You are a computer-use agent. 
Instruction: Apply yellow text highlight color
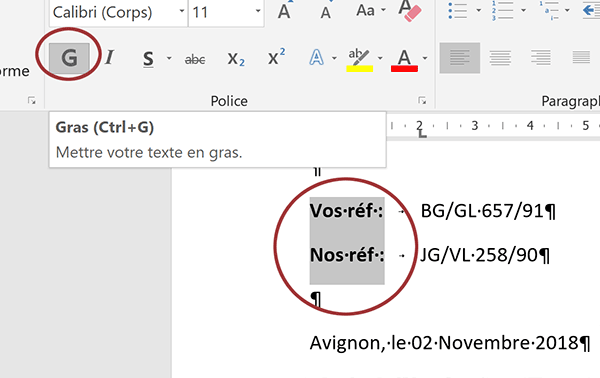point(359,59)
